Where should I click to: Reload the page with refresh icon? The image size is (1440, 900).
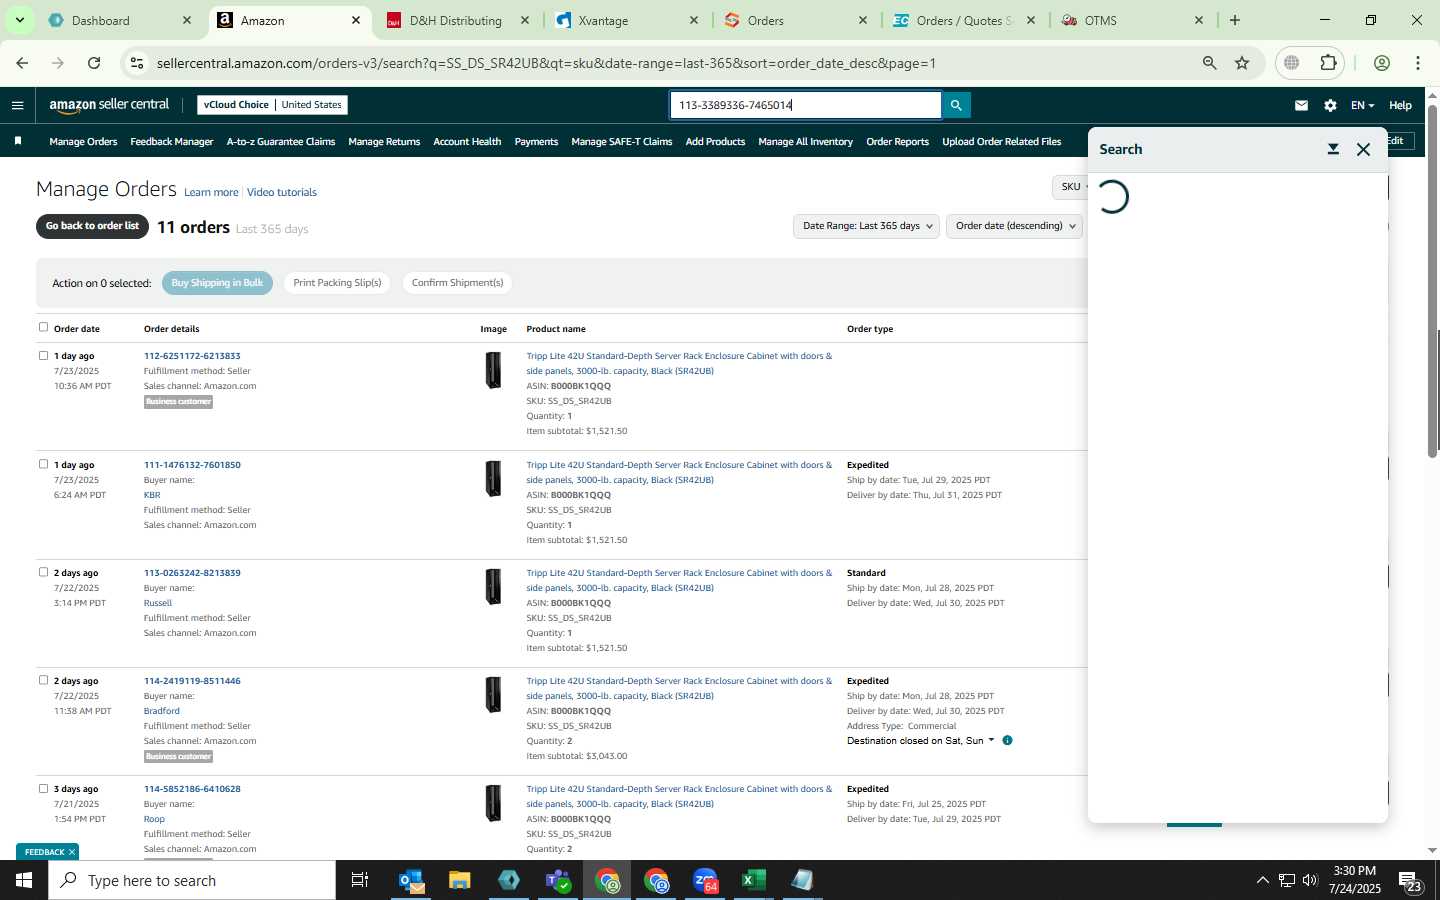pyautogui.click(x=94, y=63)
